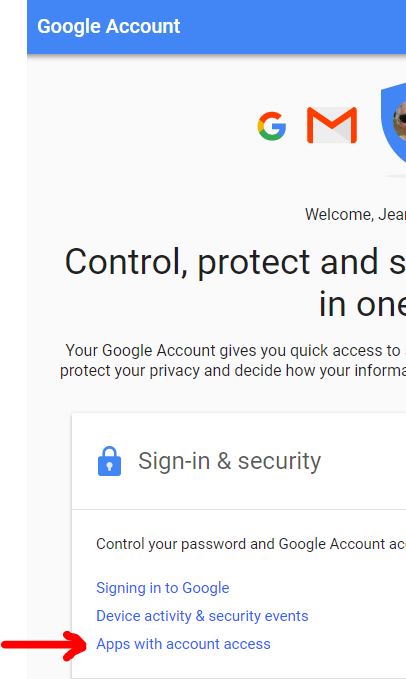Click the profile photo inside the shield
Screen dimensions: 406x679
click(400, 120)
